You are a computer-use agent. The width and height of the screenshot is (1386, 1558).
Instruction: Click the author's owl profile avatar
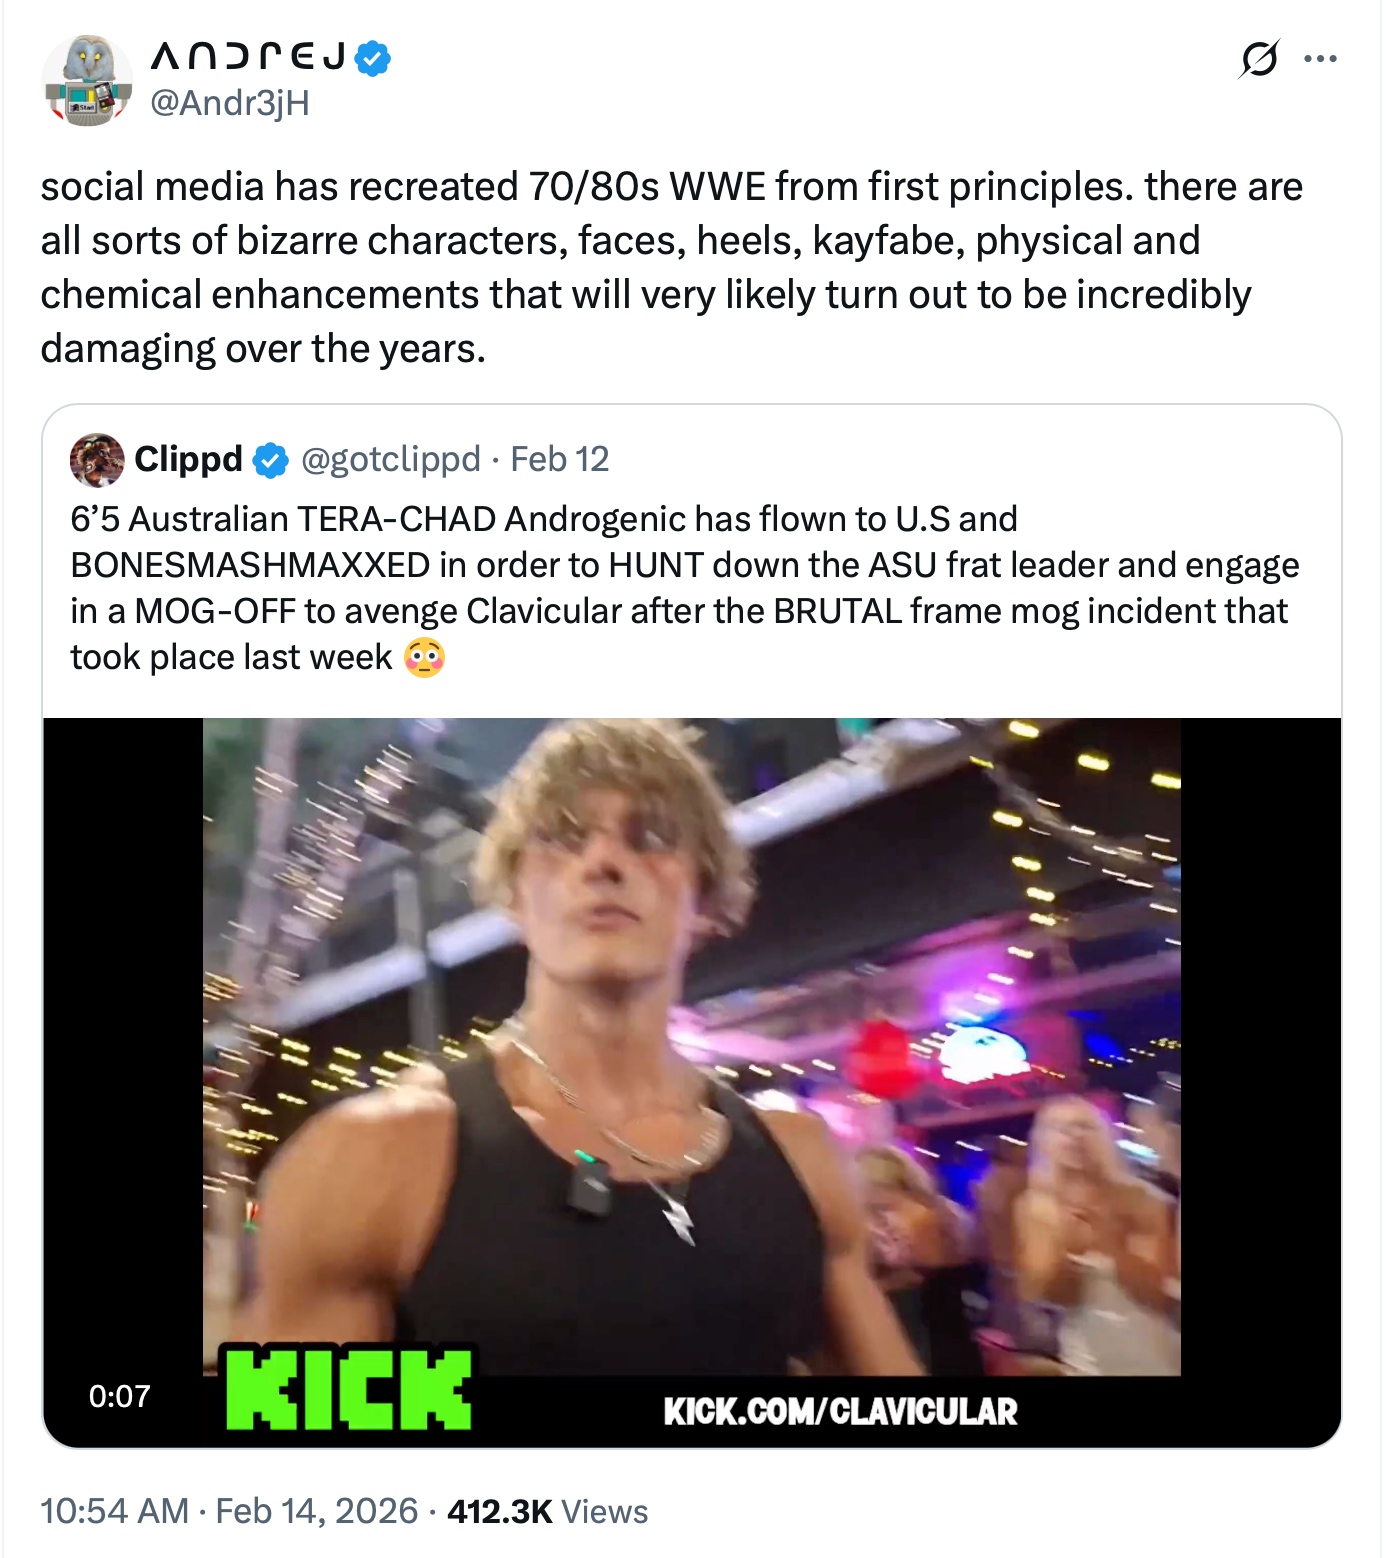click(87, 81)
